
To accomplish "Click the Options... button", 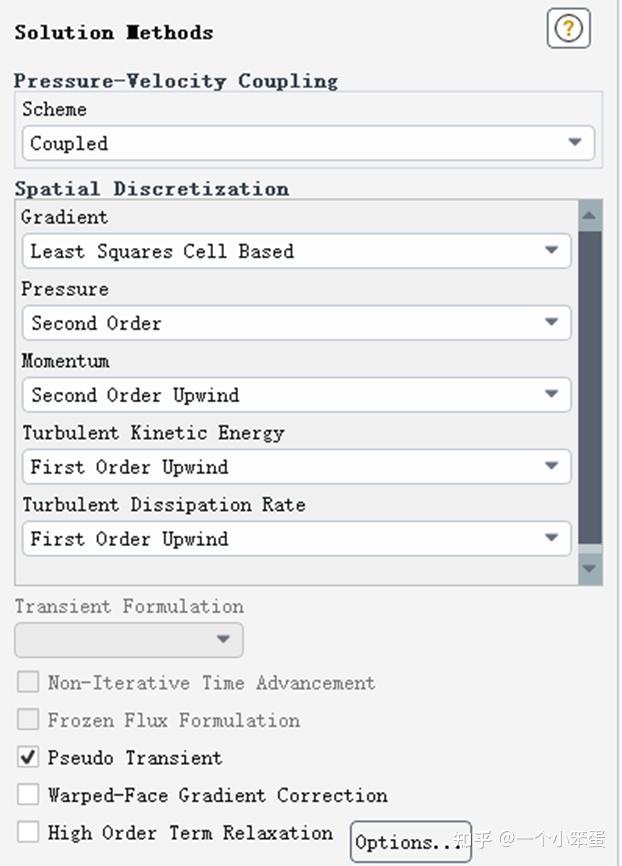I will click(410, 842).
